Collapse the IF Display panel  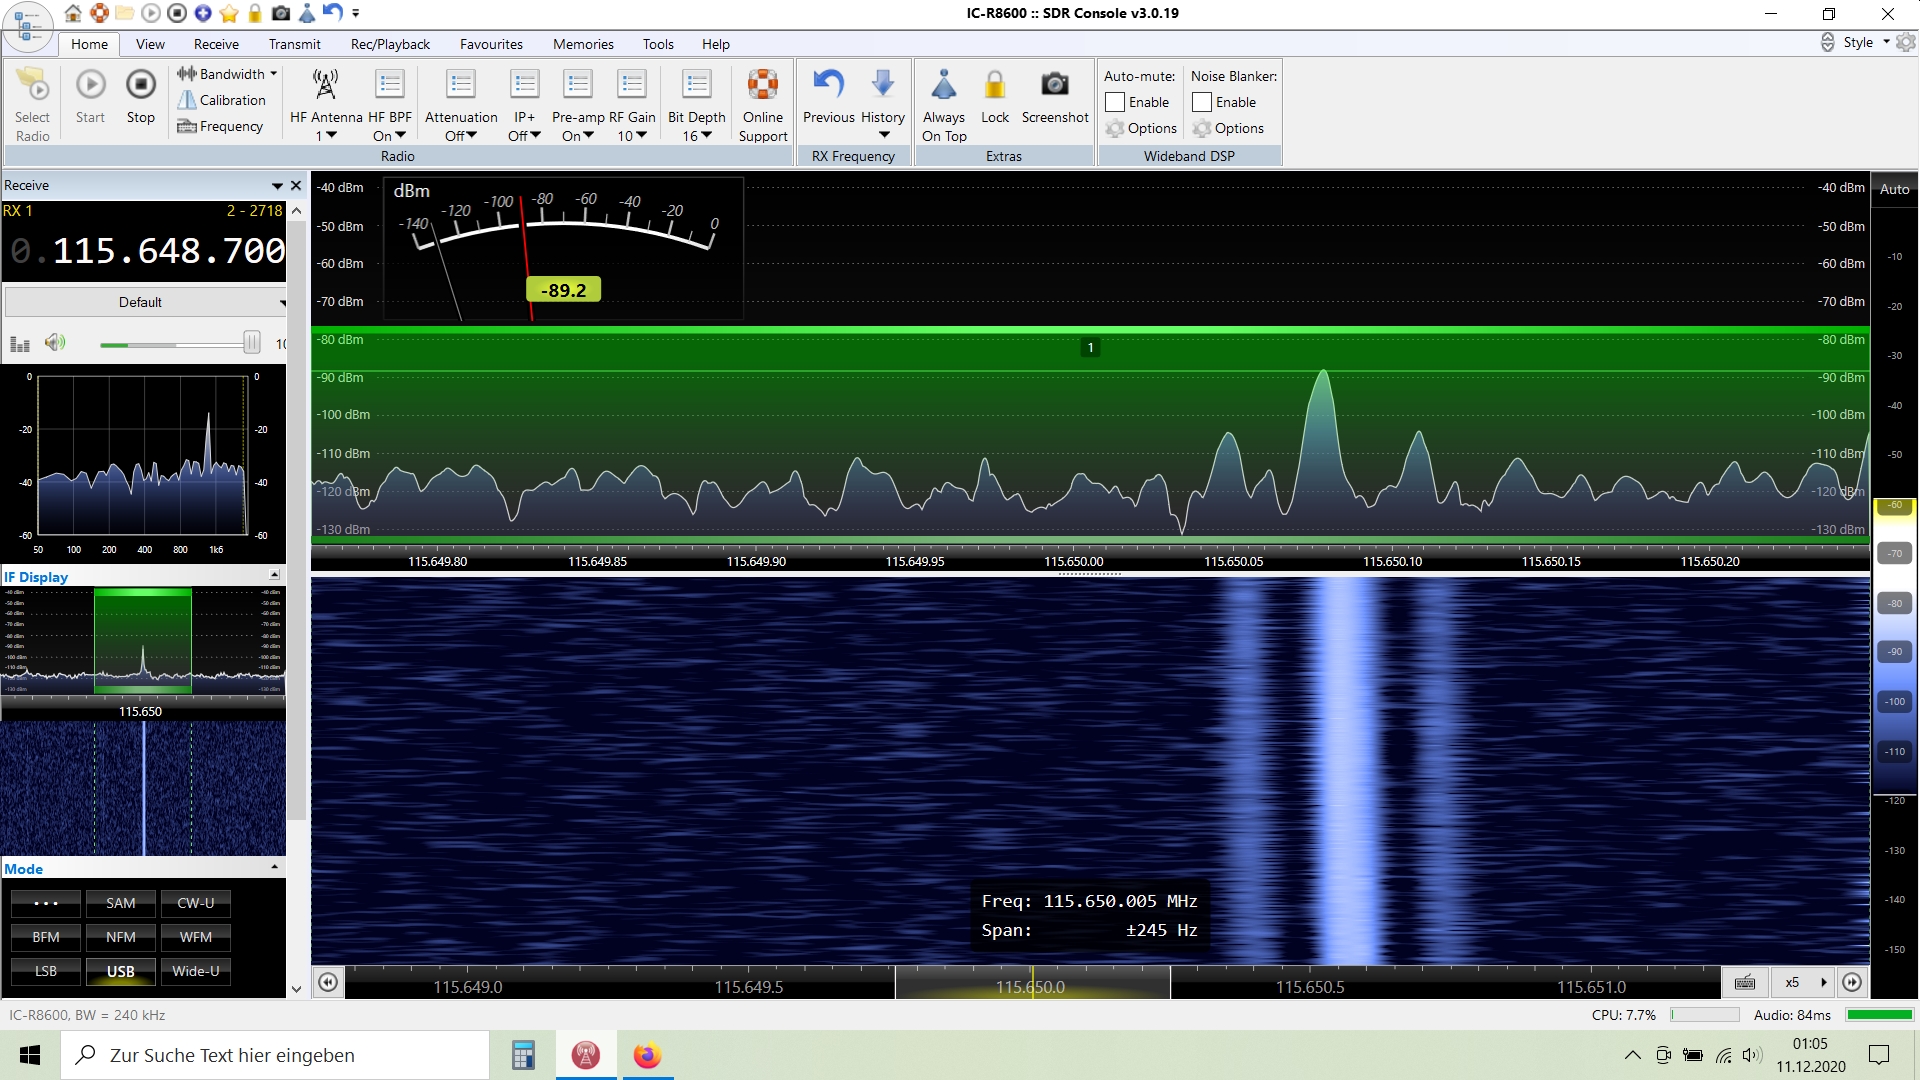click(274, 575)
